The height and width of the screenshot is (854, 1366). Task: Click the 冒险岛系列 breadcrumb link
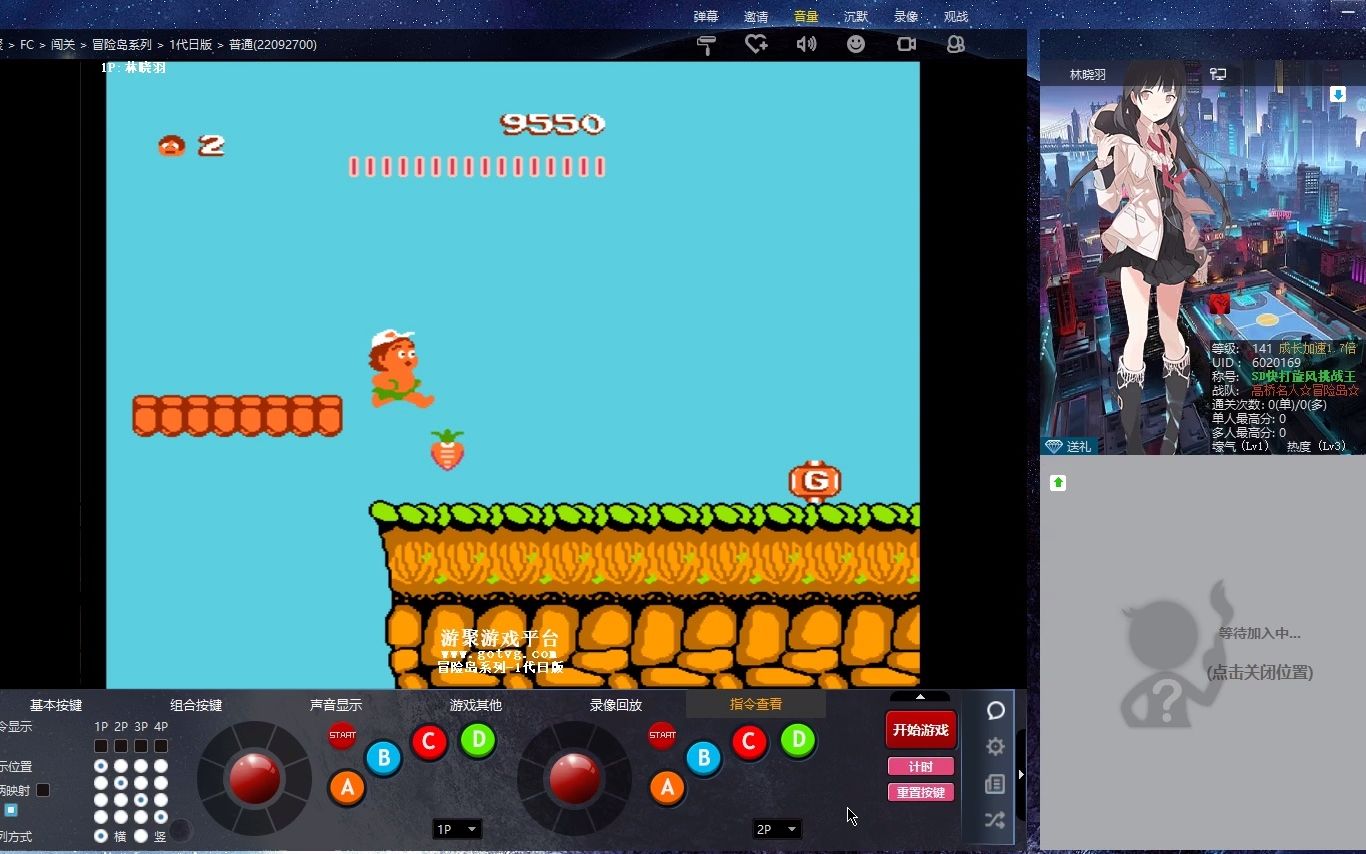point(122,45)
